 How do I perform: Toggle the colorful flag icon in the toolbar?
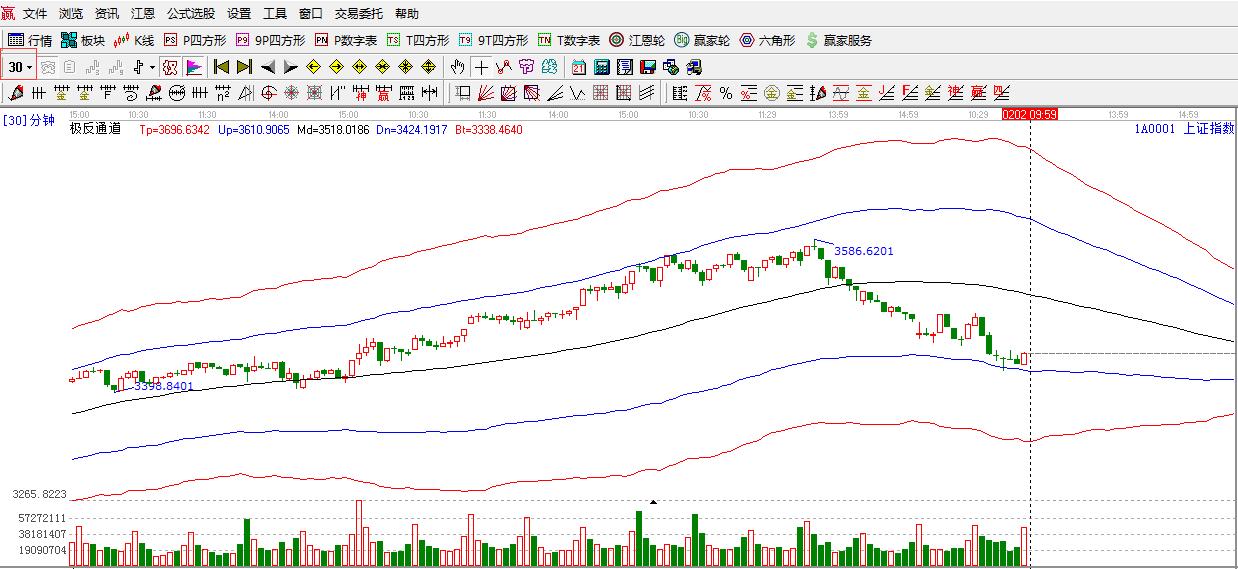coord(194,67)
